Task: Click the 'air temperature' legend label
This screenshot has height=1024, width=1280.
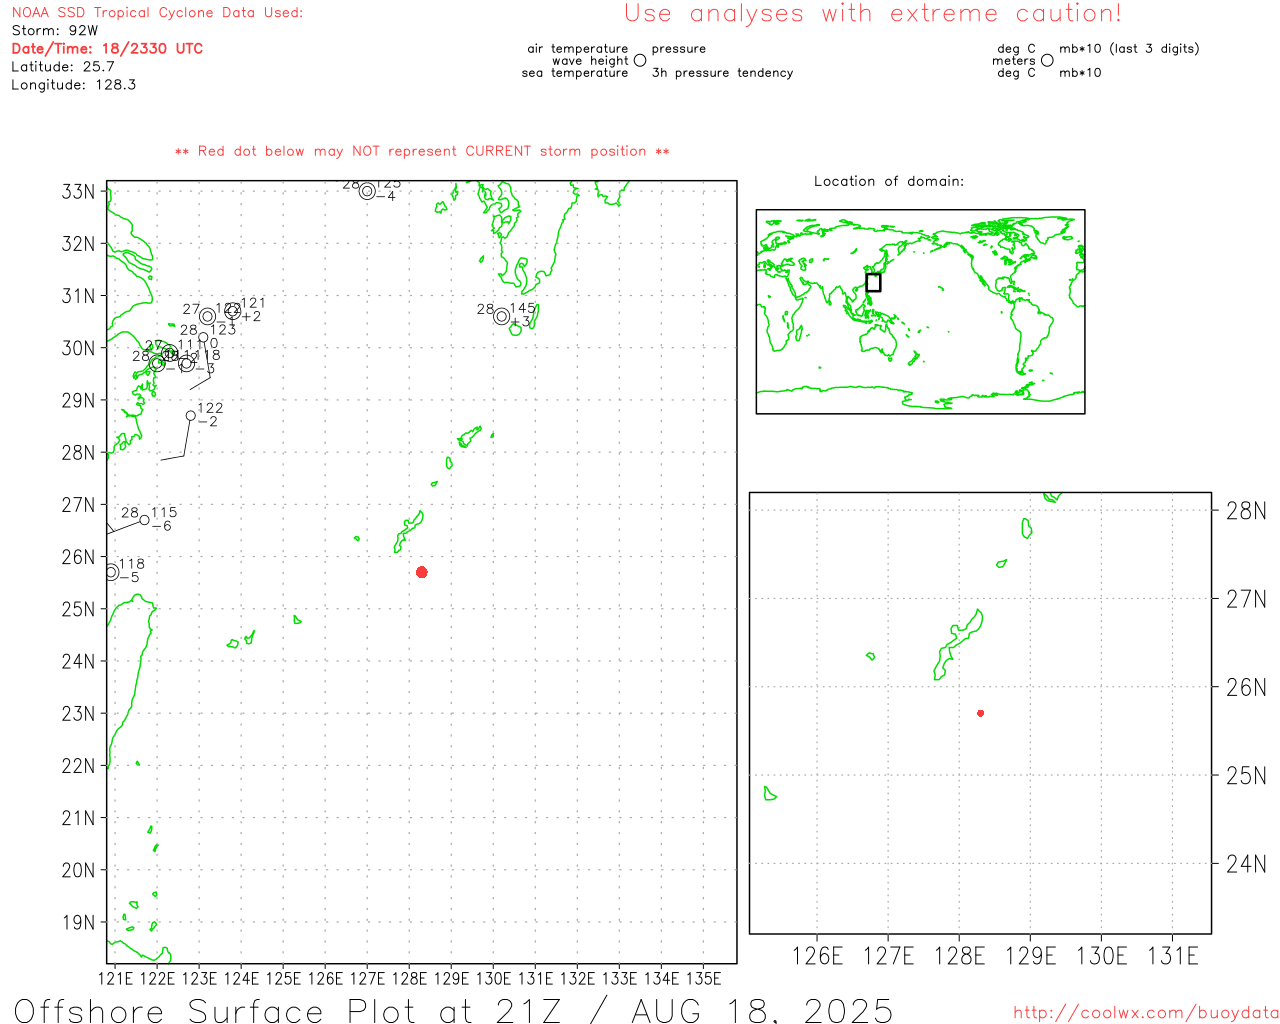Action: point(578,48)
